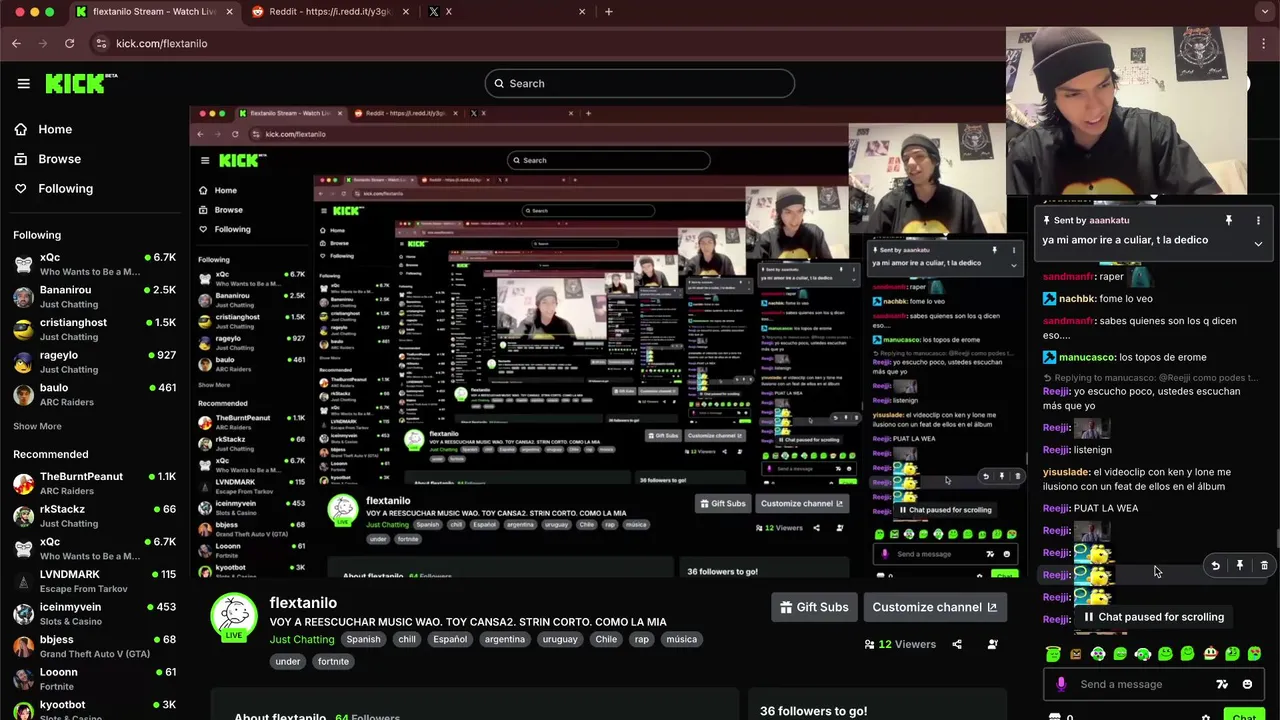Click the fortnite tag
Screen dimensions: 1280x720
point(333,661)
